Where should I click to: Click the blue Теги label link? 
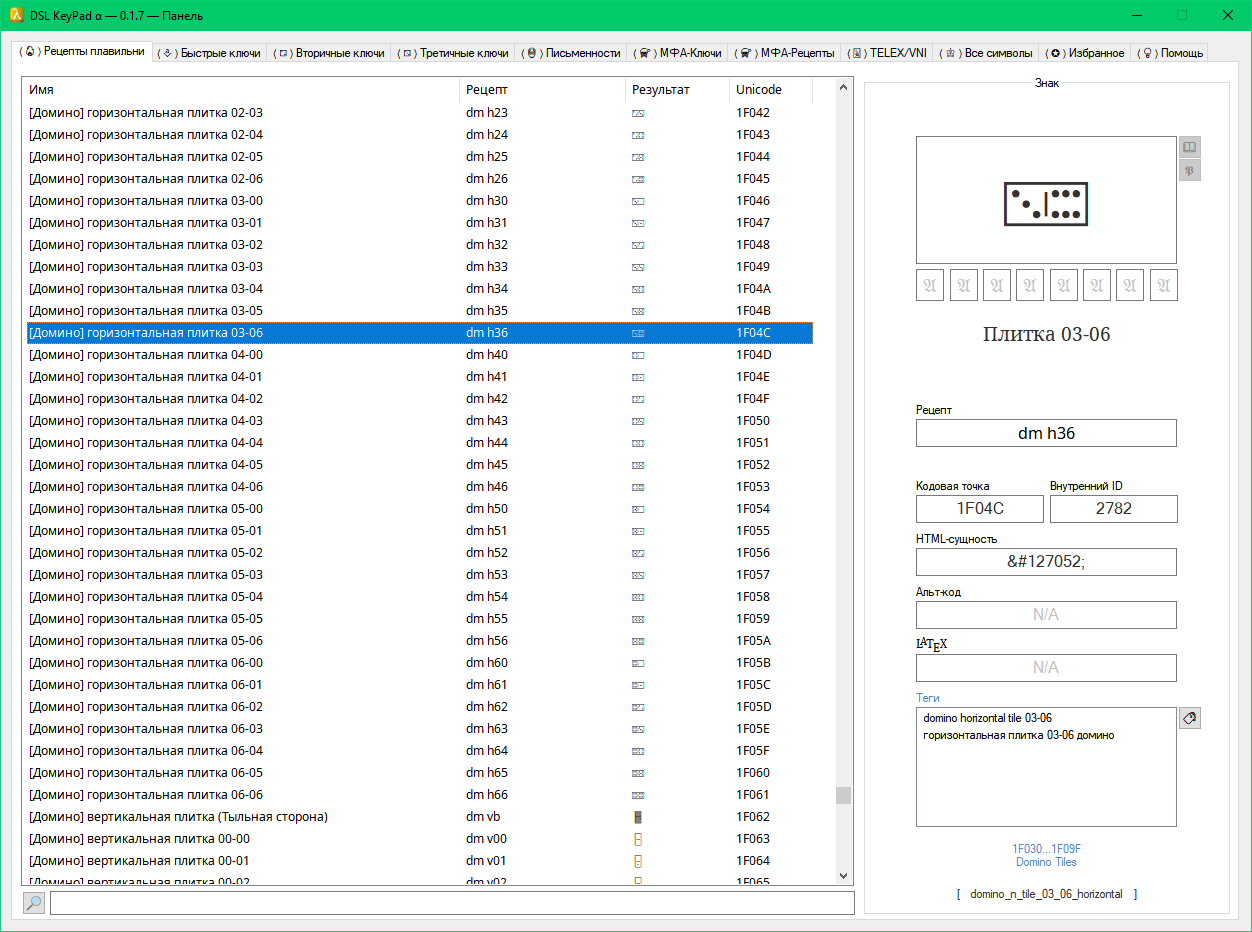pyautogui.click(x=928, y=698)
